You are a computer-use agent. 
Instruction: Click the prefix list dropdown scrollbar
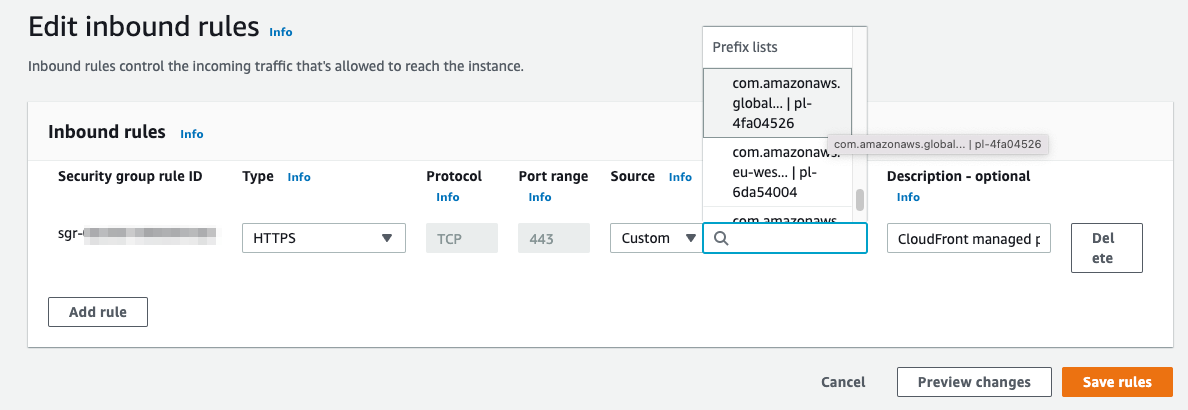coord(859,200)
